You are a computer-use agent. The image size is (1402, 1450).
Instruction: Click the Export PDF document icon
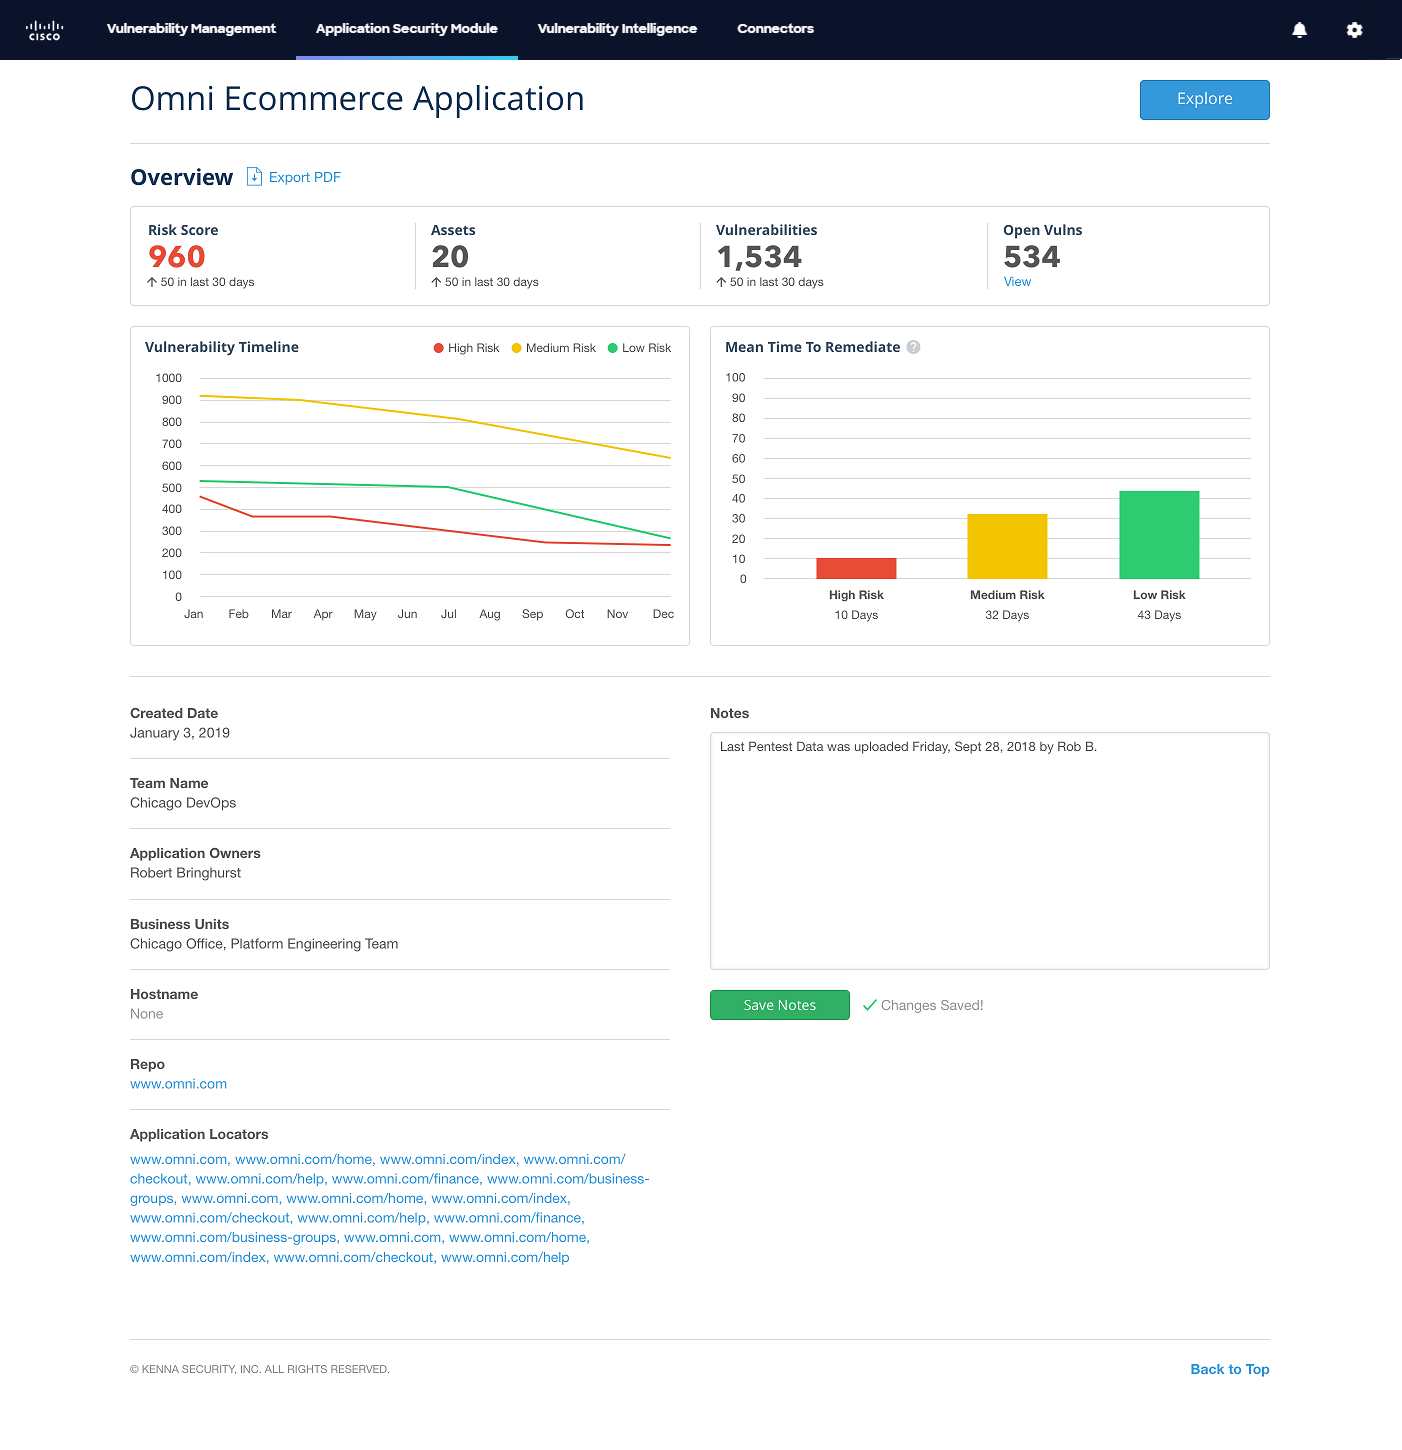[x=254, y=177]
